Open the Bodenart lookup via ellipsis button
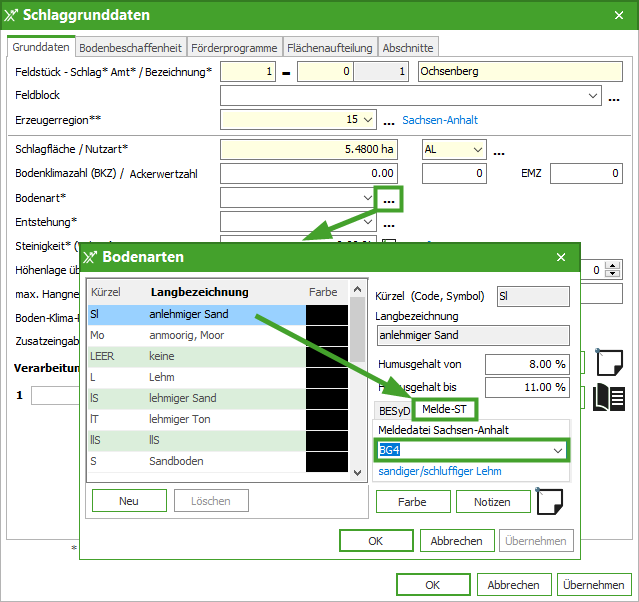This screenshot has height=602, width=639. click(388, 199)
